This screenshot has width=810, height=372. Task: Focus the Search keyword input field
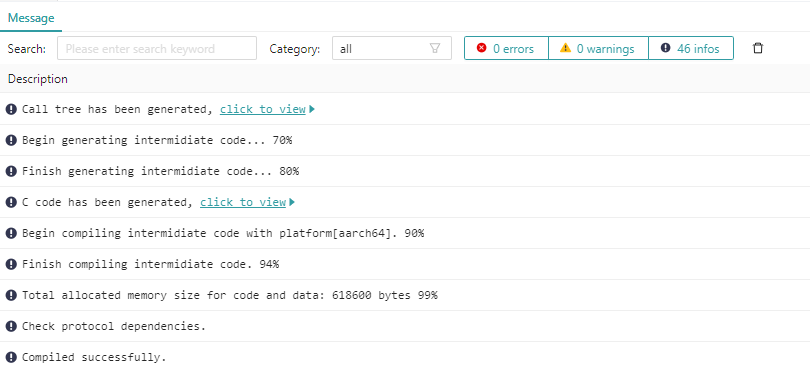(157, 48)
